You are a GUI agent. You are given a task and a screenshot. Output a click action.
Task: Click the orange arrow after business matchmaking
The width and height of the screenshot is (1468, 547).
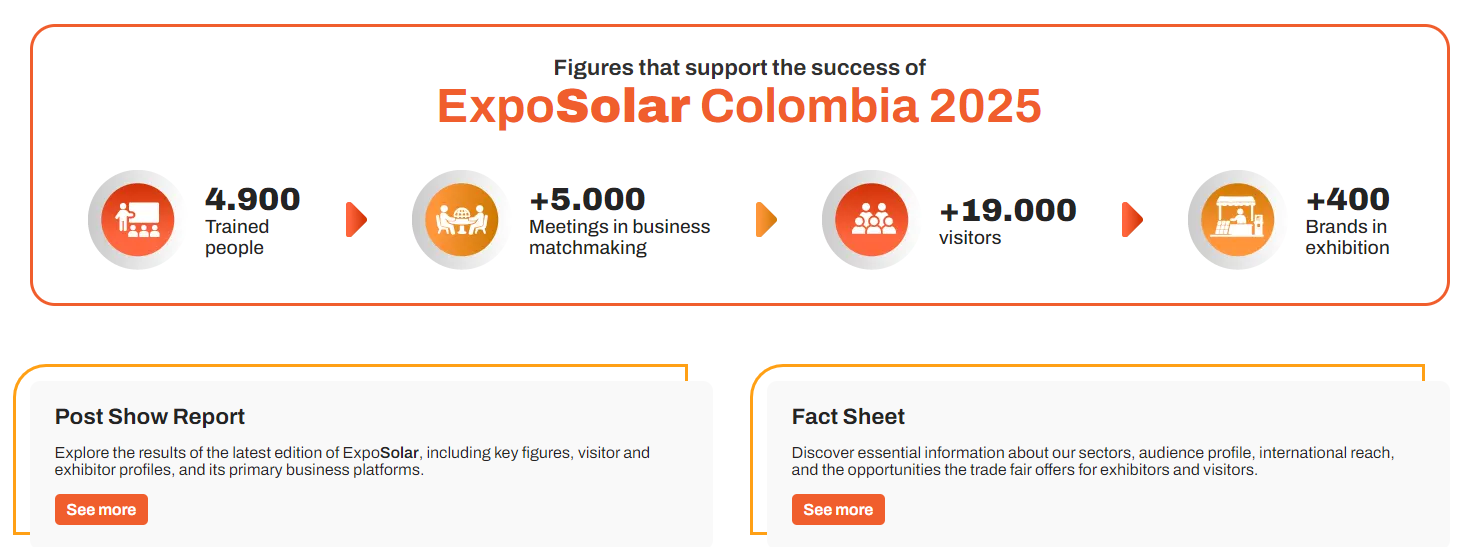coord(766,219)
